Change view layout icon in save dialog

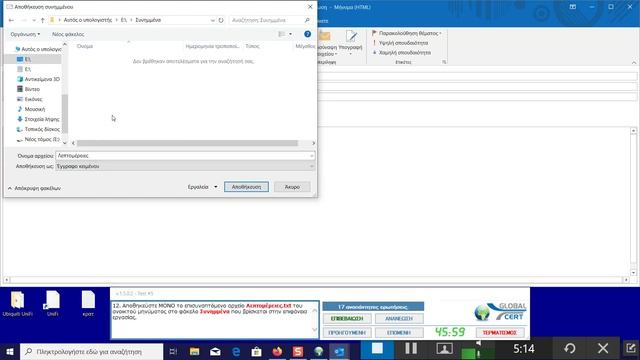point(282,34)
